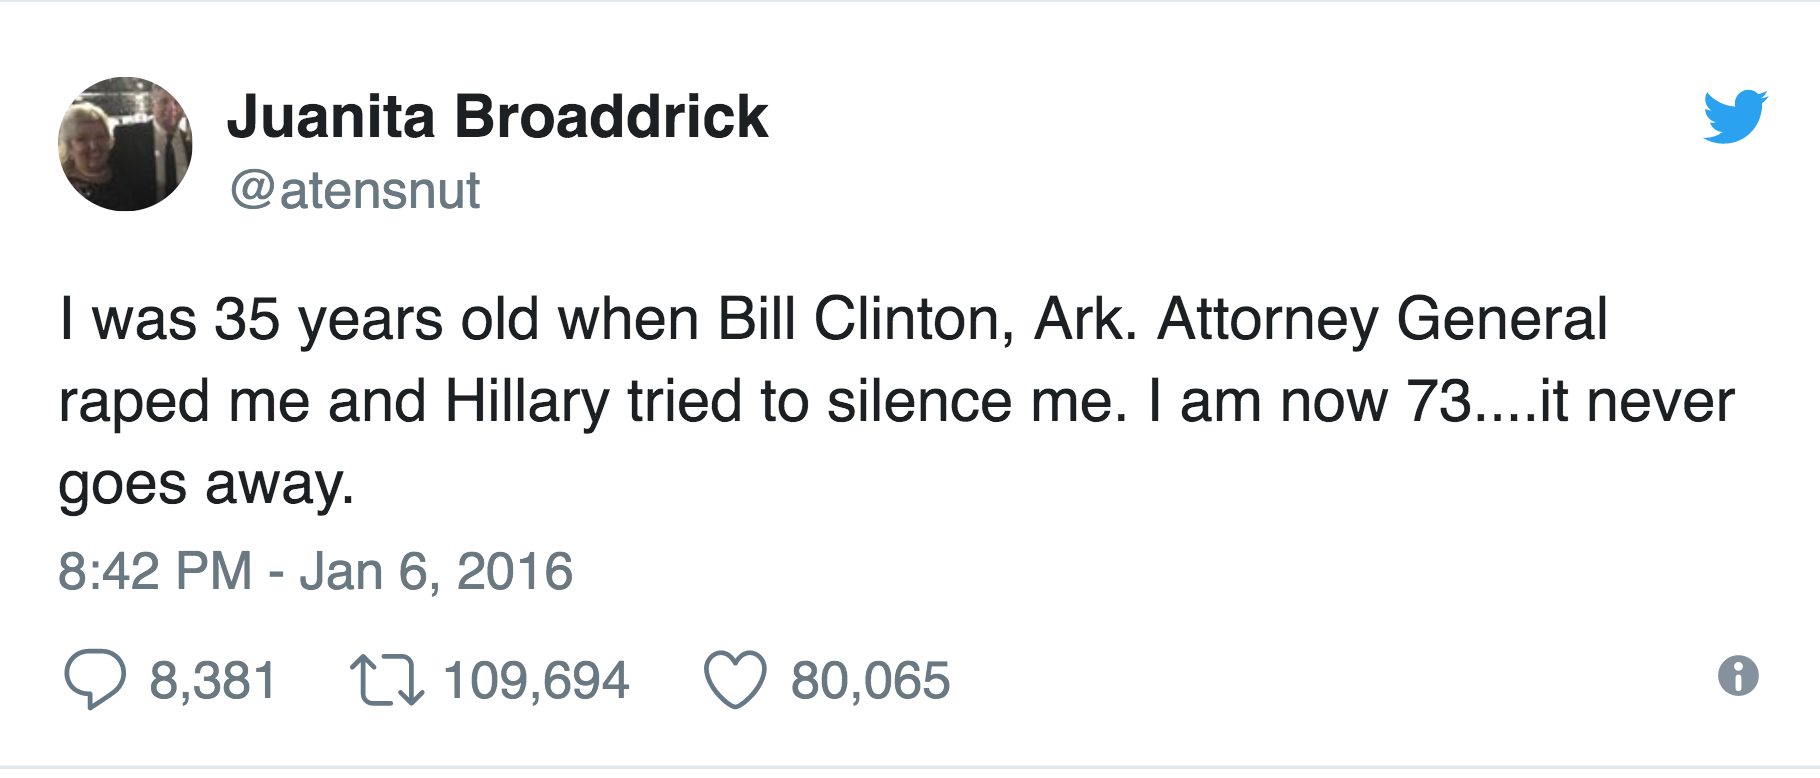
Task: Click the words "goes away." in the tweet
Action: click(207, 485)
